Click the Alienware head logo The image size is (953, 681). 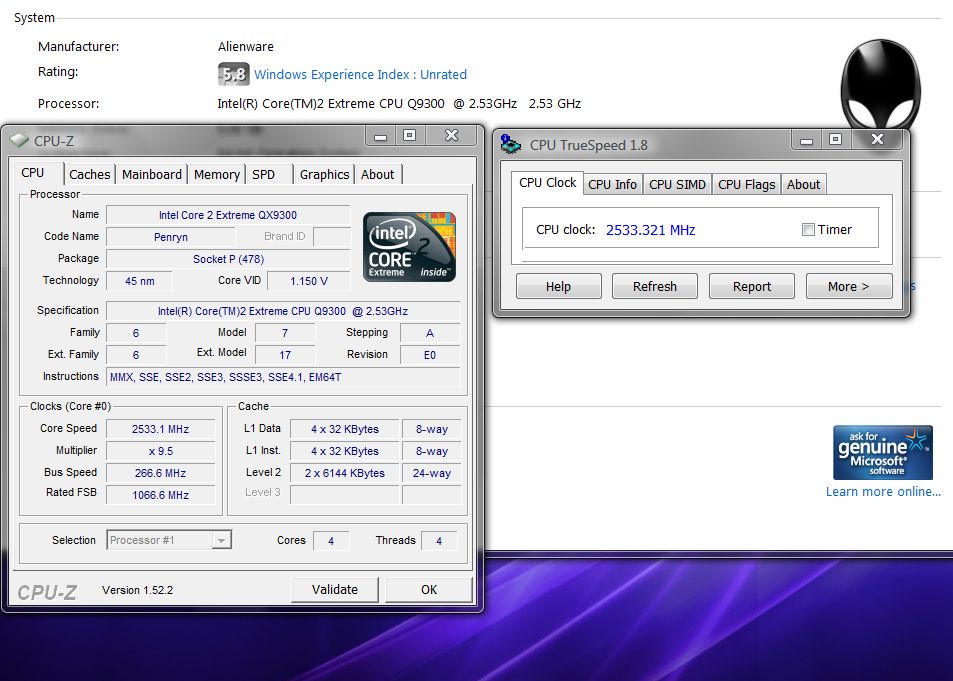point(881,84)
